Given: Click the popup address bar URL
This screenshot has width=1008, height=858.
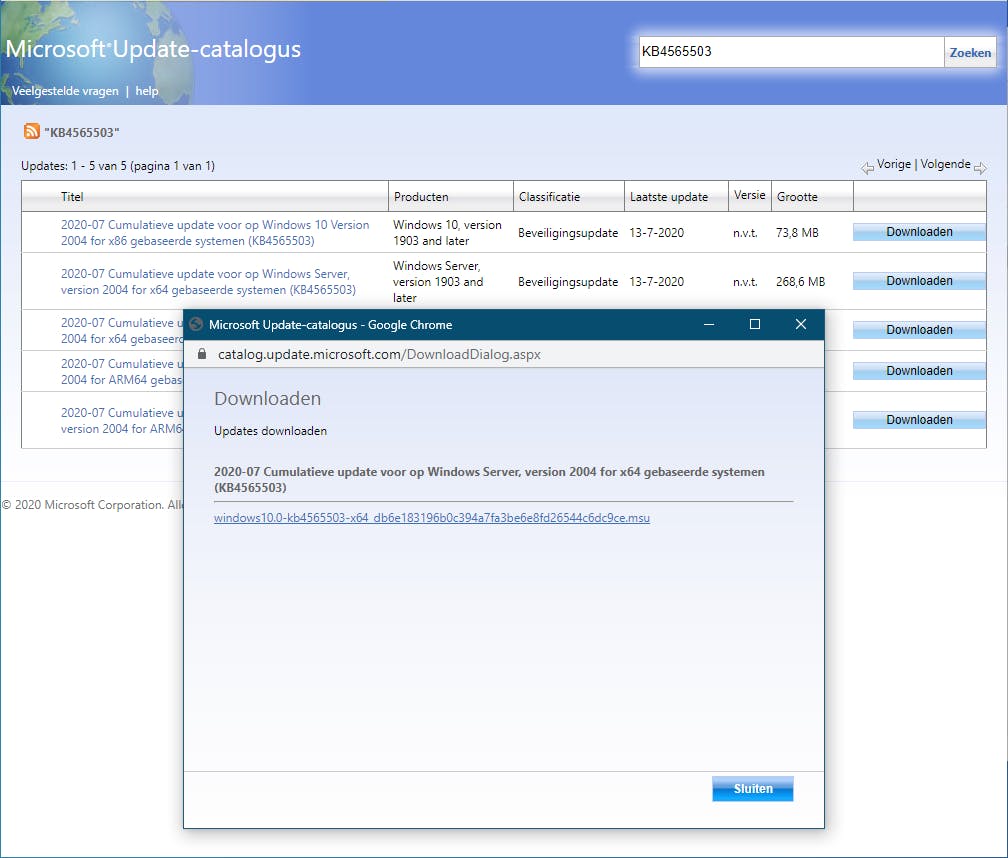Looking at the screenshot, I should coord(379,354).
